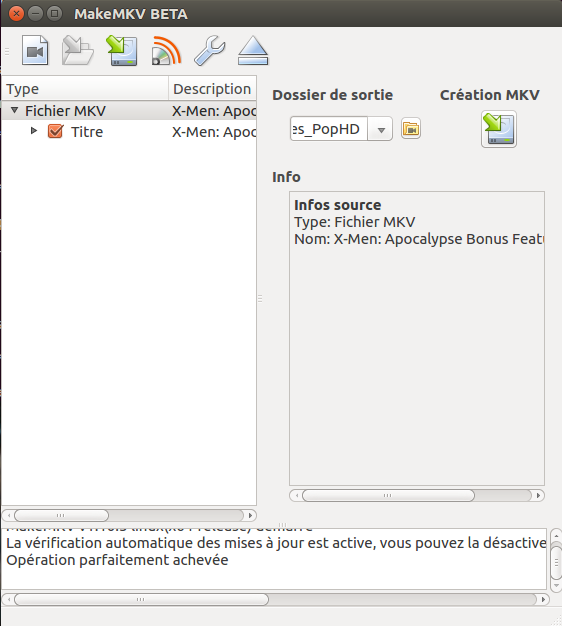The height and width of the screenshot is (626, 562).
Task: Start streaming with the orange waves icon
Action: coord(166,50)
